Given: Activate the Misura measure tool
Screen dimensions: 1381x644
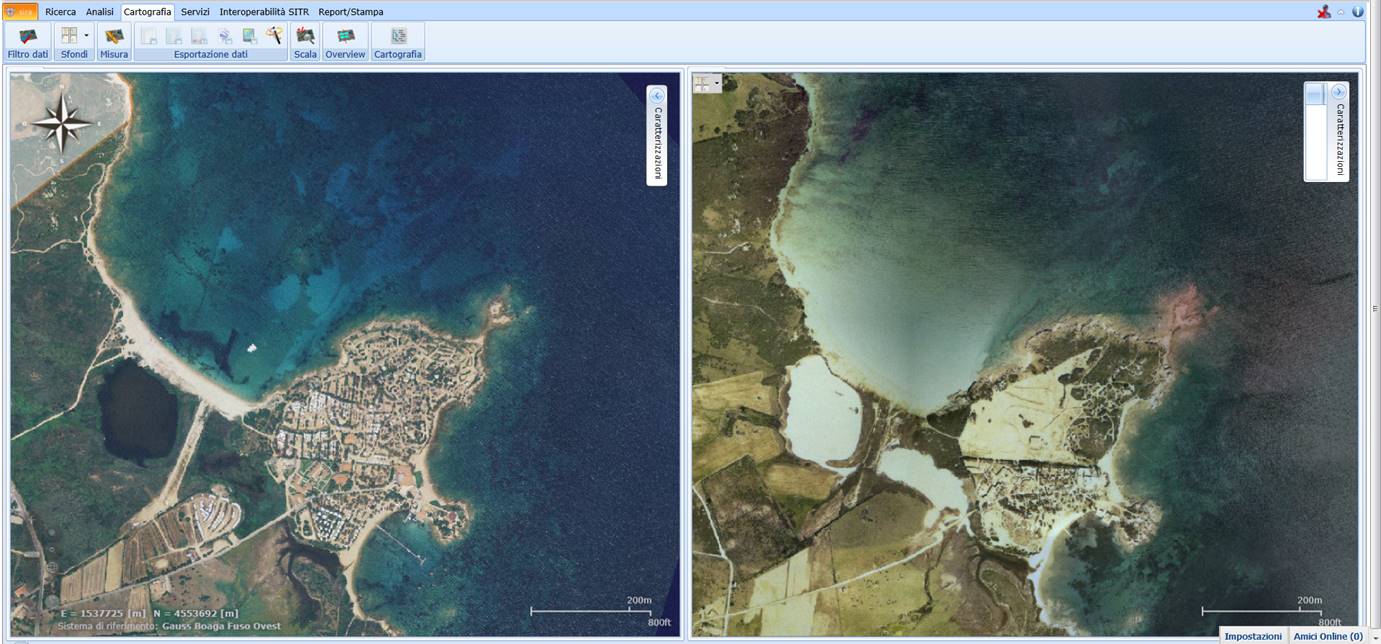Looking at the screenshot, I should 114,37.
